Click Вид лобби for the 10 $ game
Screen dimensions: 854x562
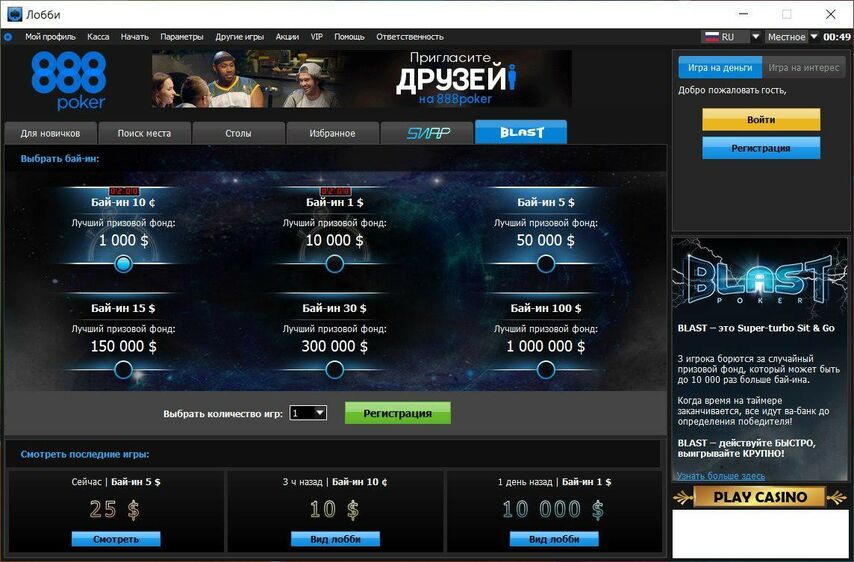coord(336,539)
